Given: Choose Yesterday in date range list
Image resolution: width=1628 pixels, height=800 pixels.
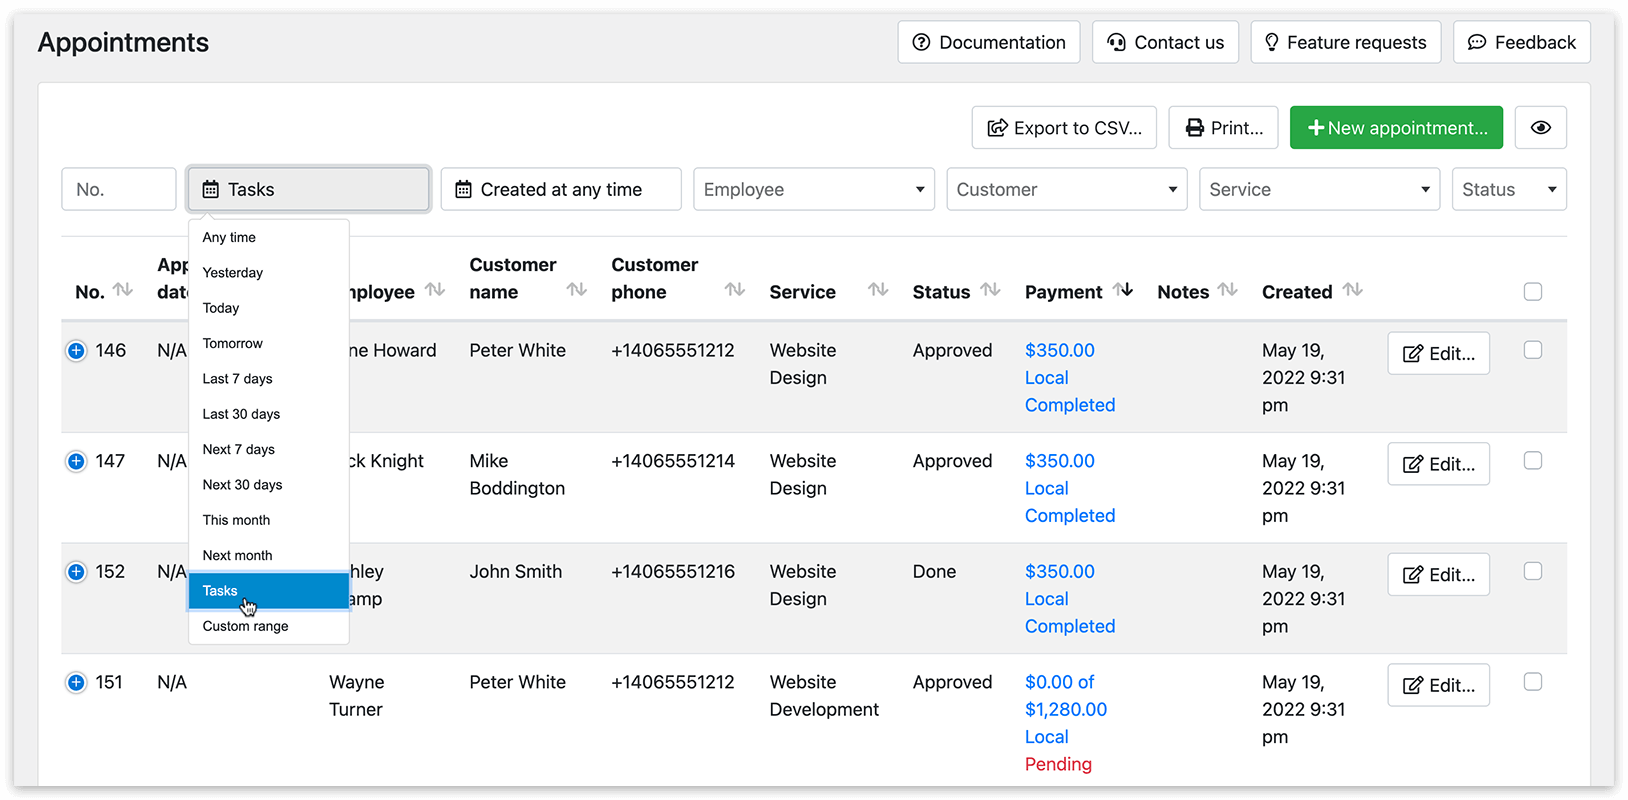Looking at the screenshot, I should click(269, 273).
